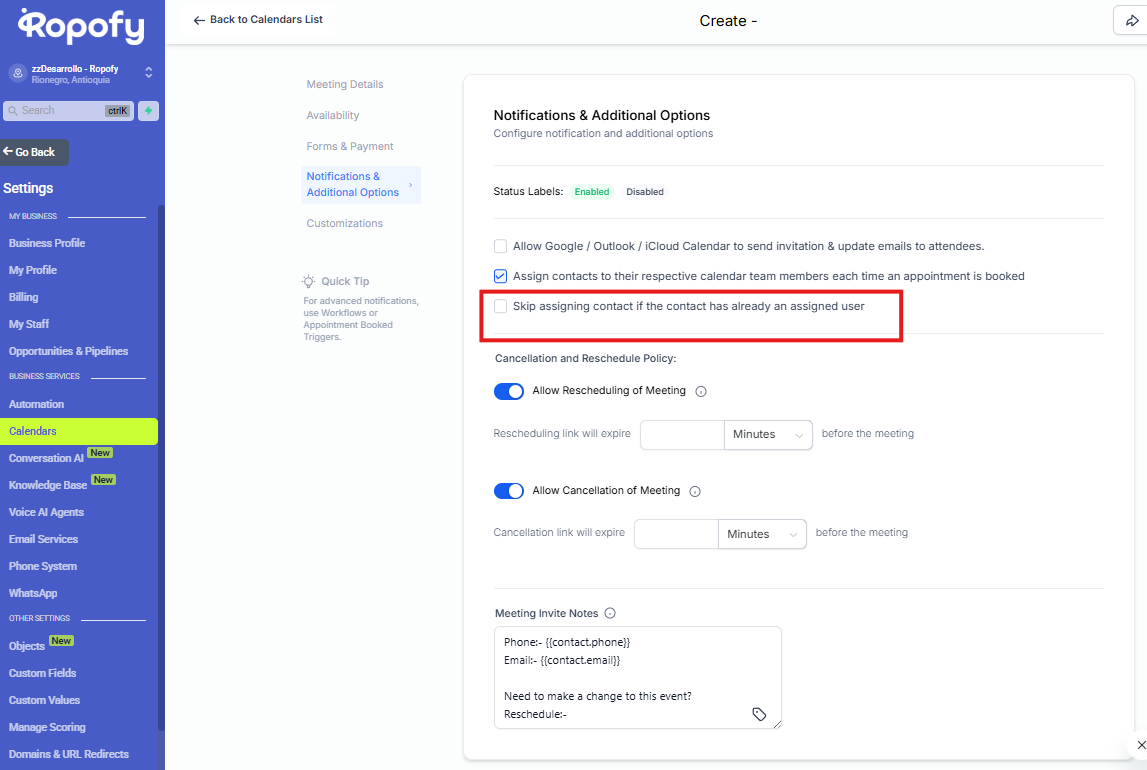Turn off Allow Rescheduling of Meeting toggle
1147x770 pixels.
509,391
